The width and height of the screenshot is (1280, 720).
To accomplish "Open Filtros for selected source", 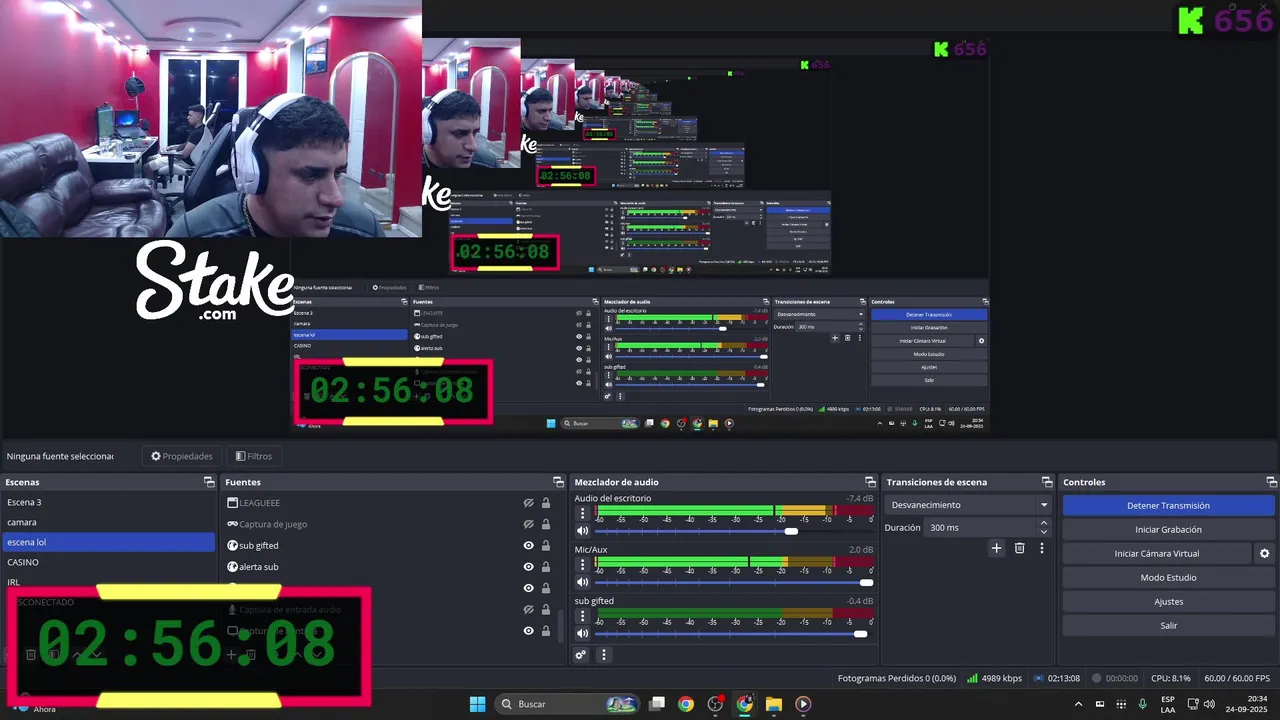I will coord(254,456).
